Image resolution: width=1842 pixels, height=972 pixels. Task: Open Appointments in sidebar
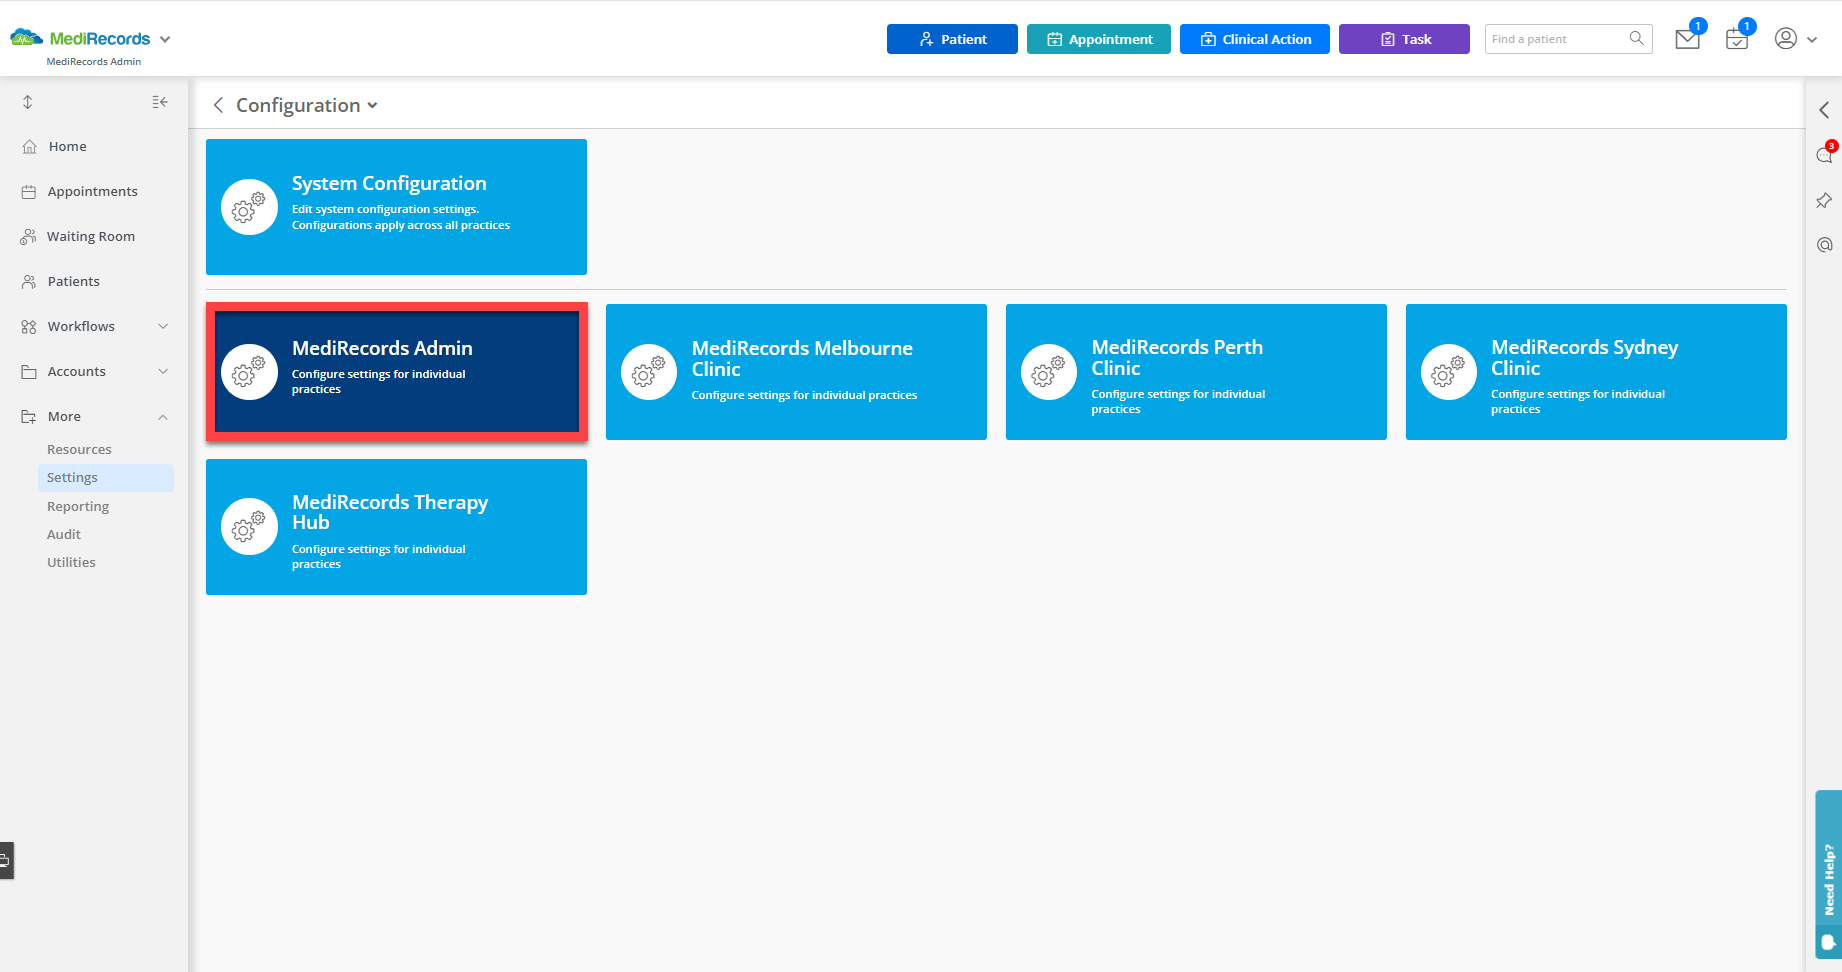tap(94, 191)
